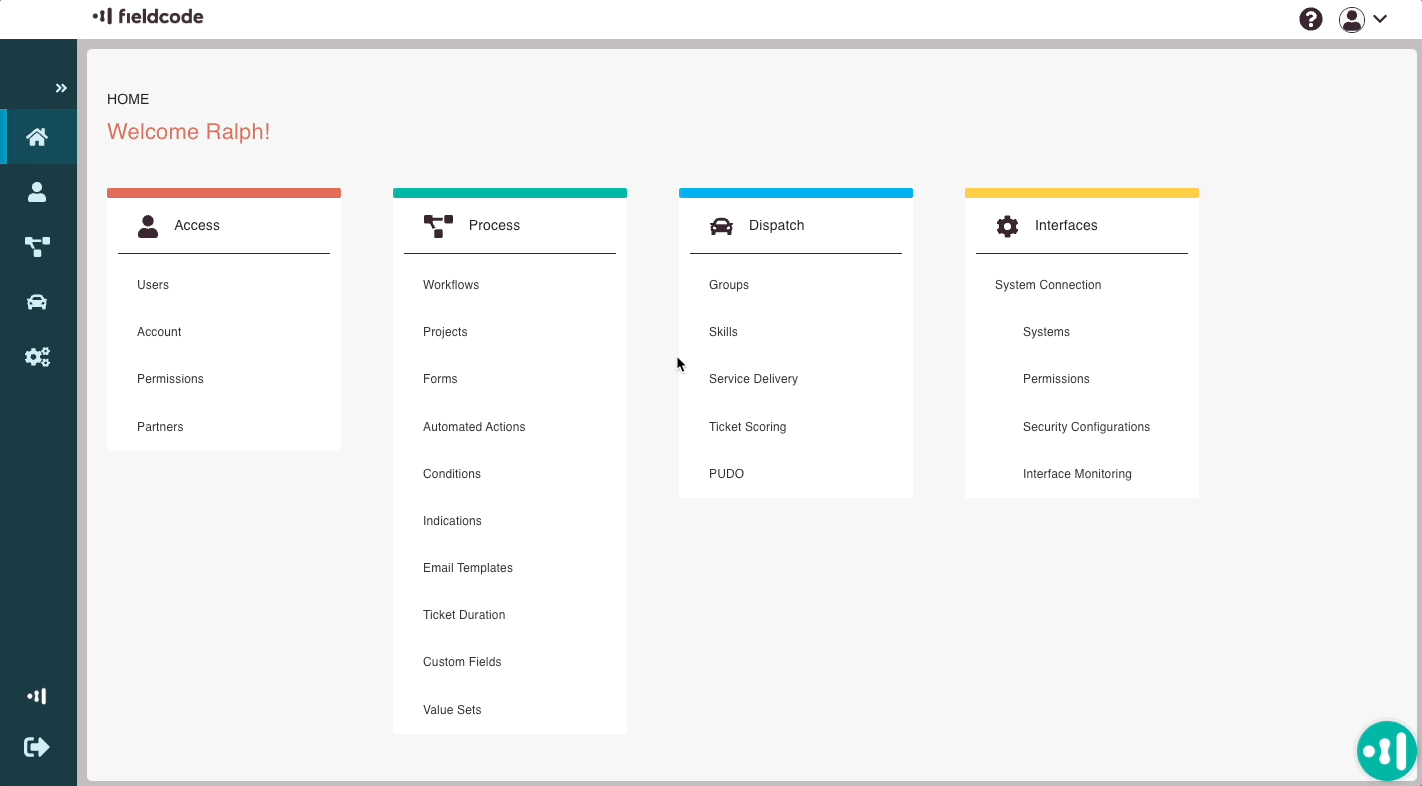The image size is (1422, 786).
Task: Click the car icon in the Dispatch card
Action: coord(721,226)
